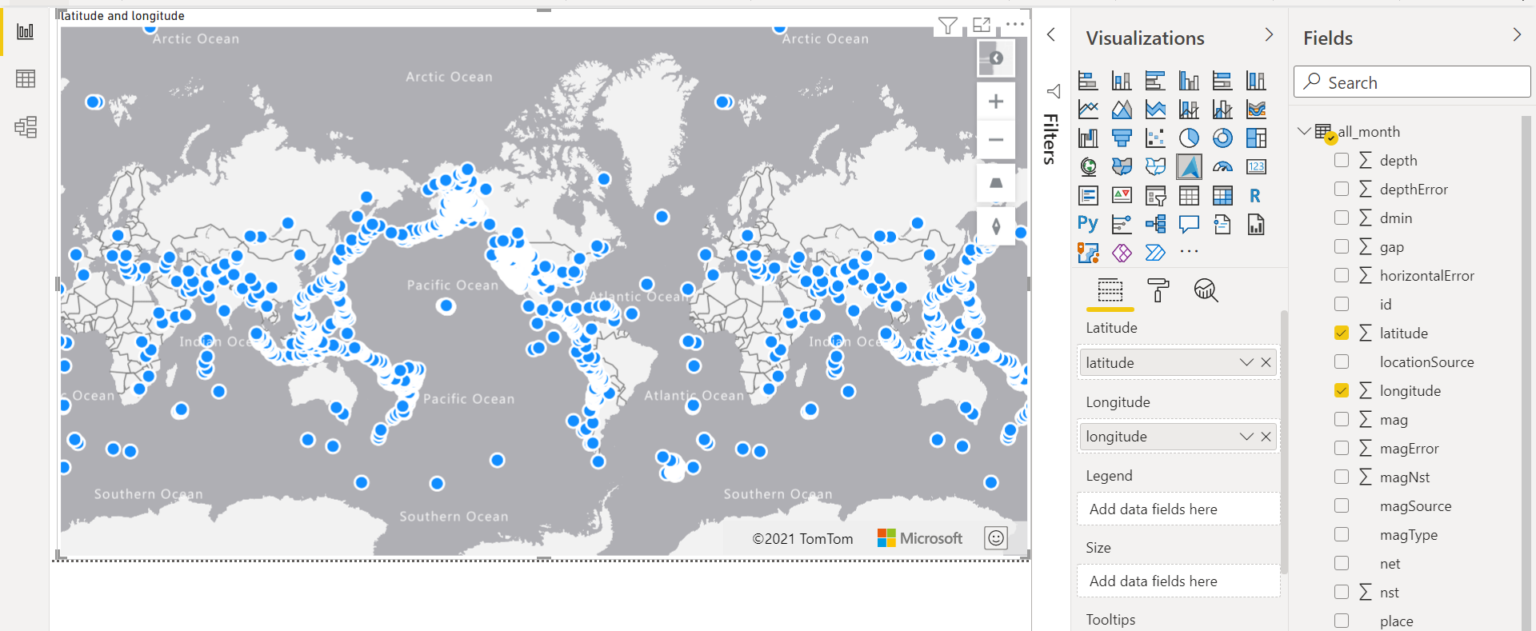Image resolution: width=1536 pixels, height=631 pixels.
Task: Select the Pie chart visualization
Action: pos(1188,137)
